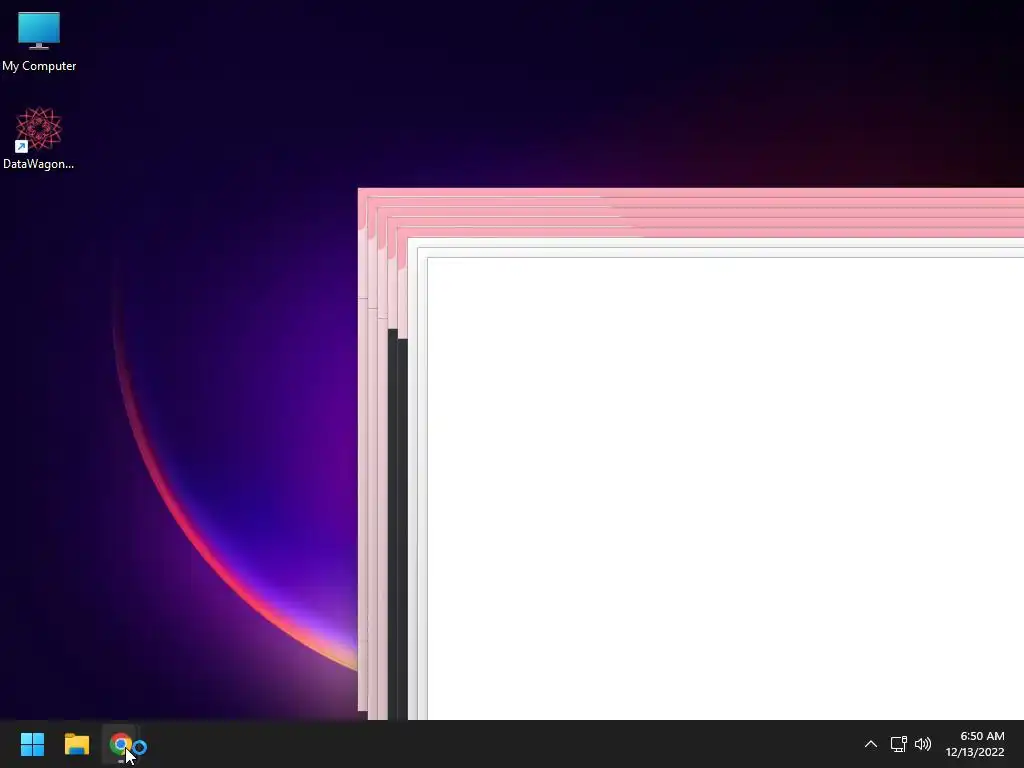Viewport: 1024px width, 768px height.
Task: Open the My Computer desktop icon
Action: click(x=39, y=42)
